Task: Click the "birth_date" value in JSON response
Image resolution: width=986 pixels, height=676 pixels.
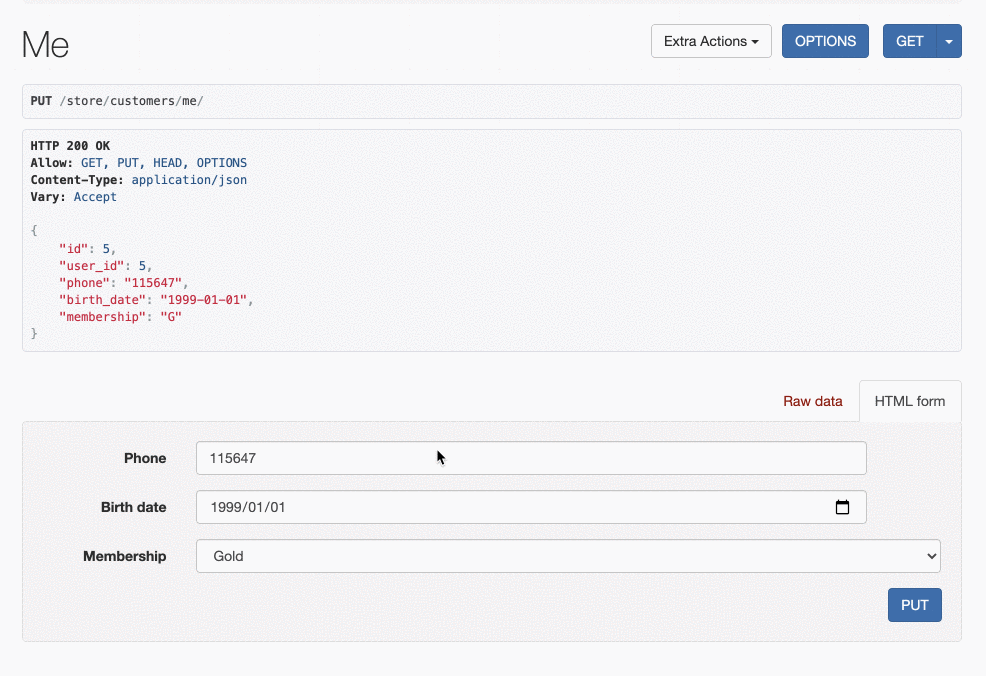Action: (x=204, y=300)
